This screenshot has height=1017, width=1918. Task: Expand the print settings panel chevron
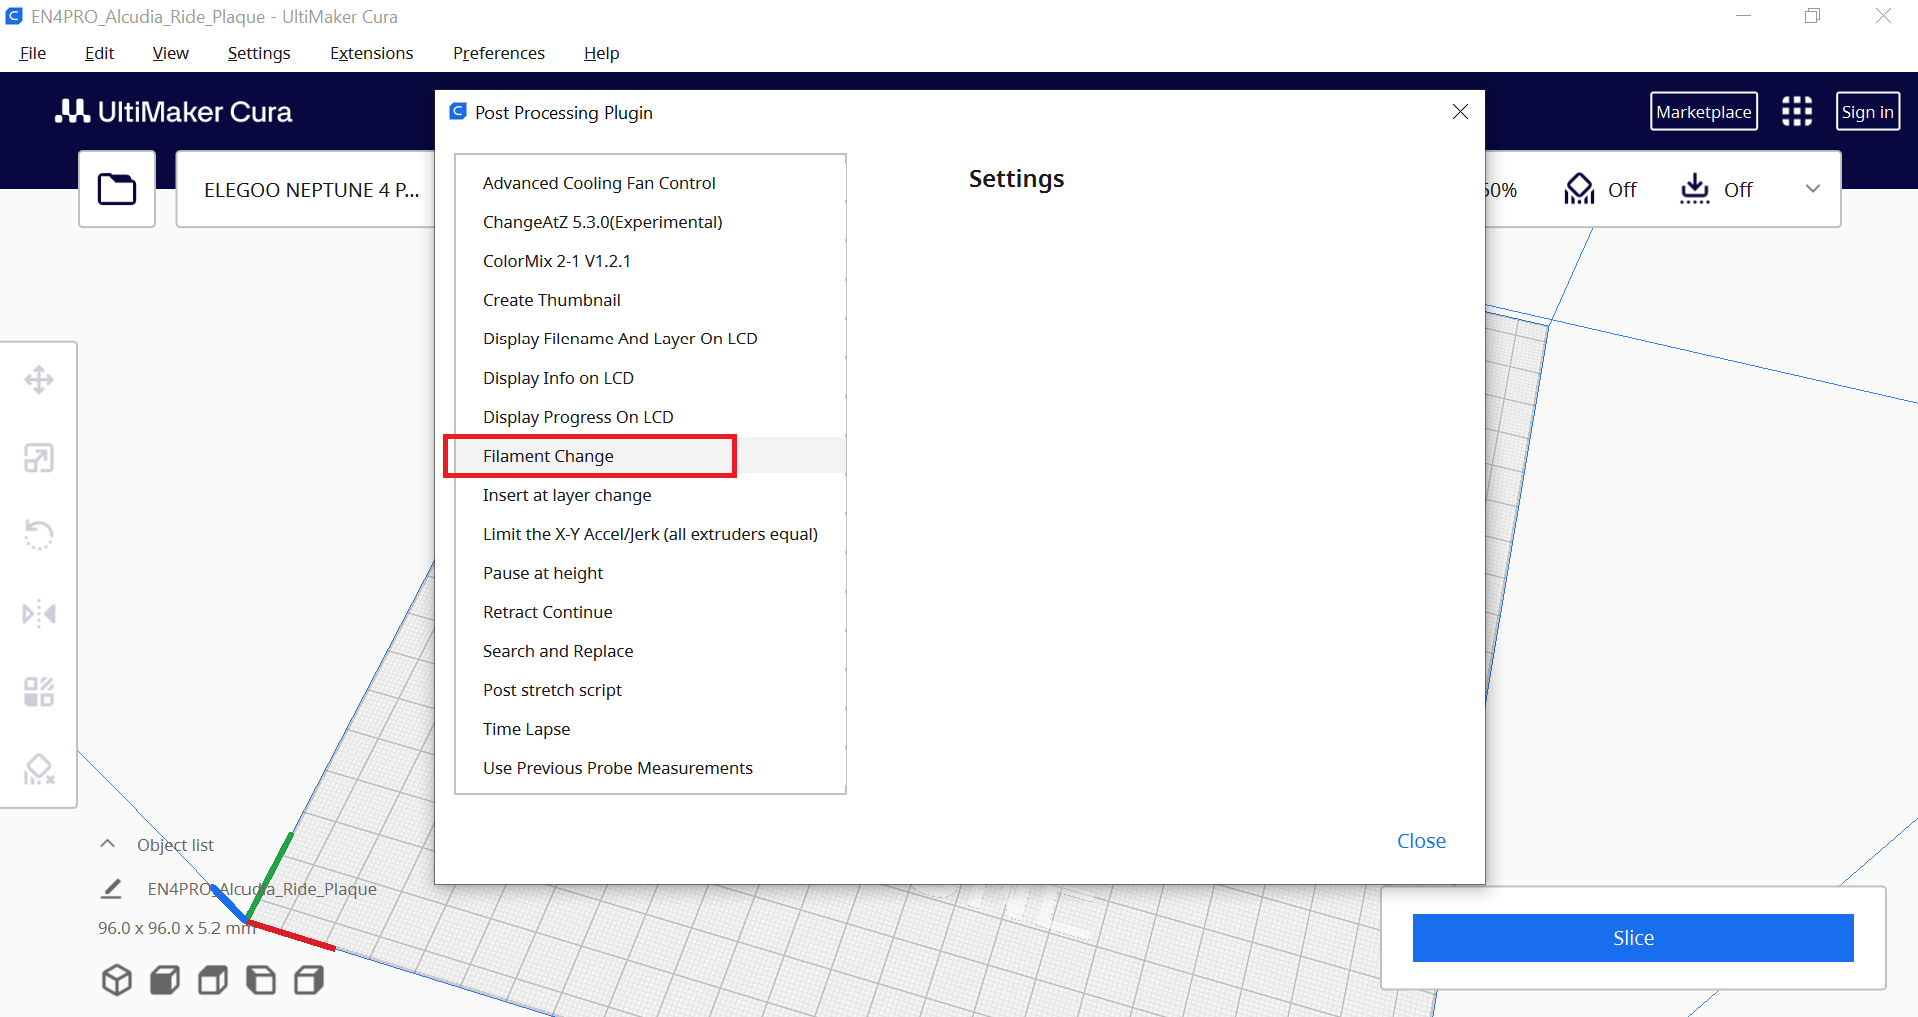1813,189
